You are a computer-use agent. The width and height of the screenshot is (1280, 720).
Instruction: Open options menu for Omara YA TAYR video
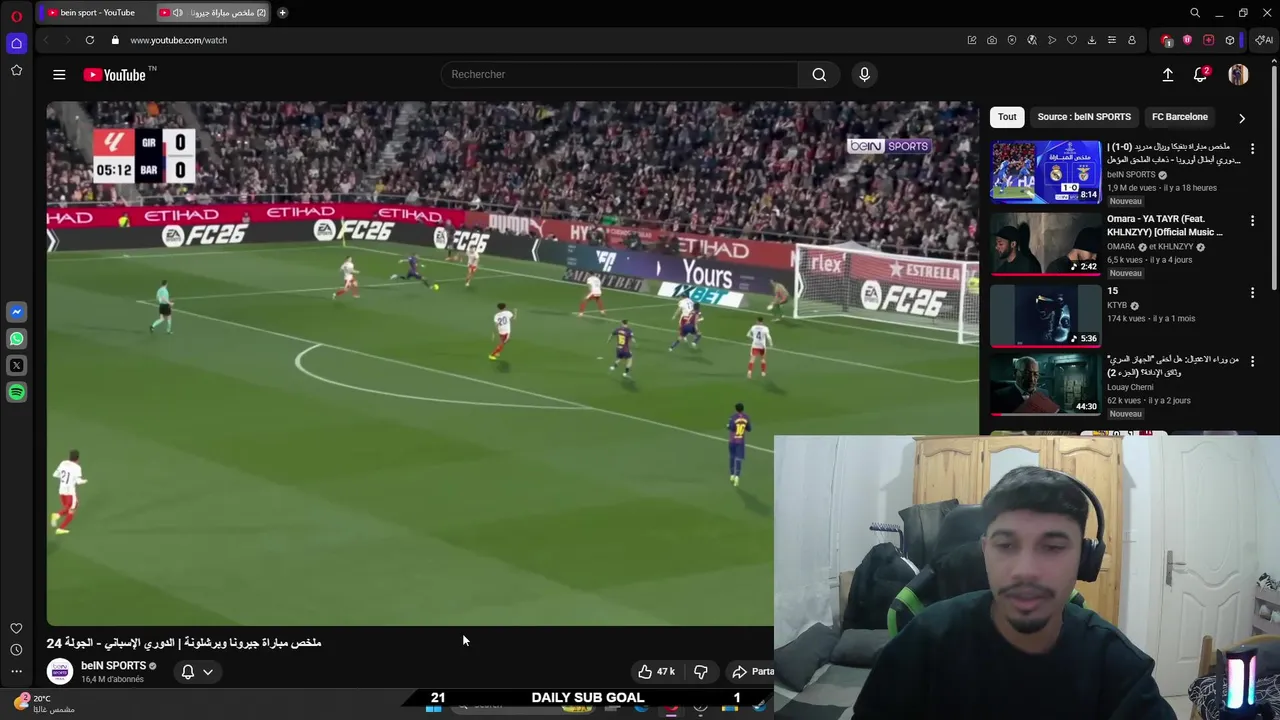1252,220
